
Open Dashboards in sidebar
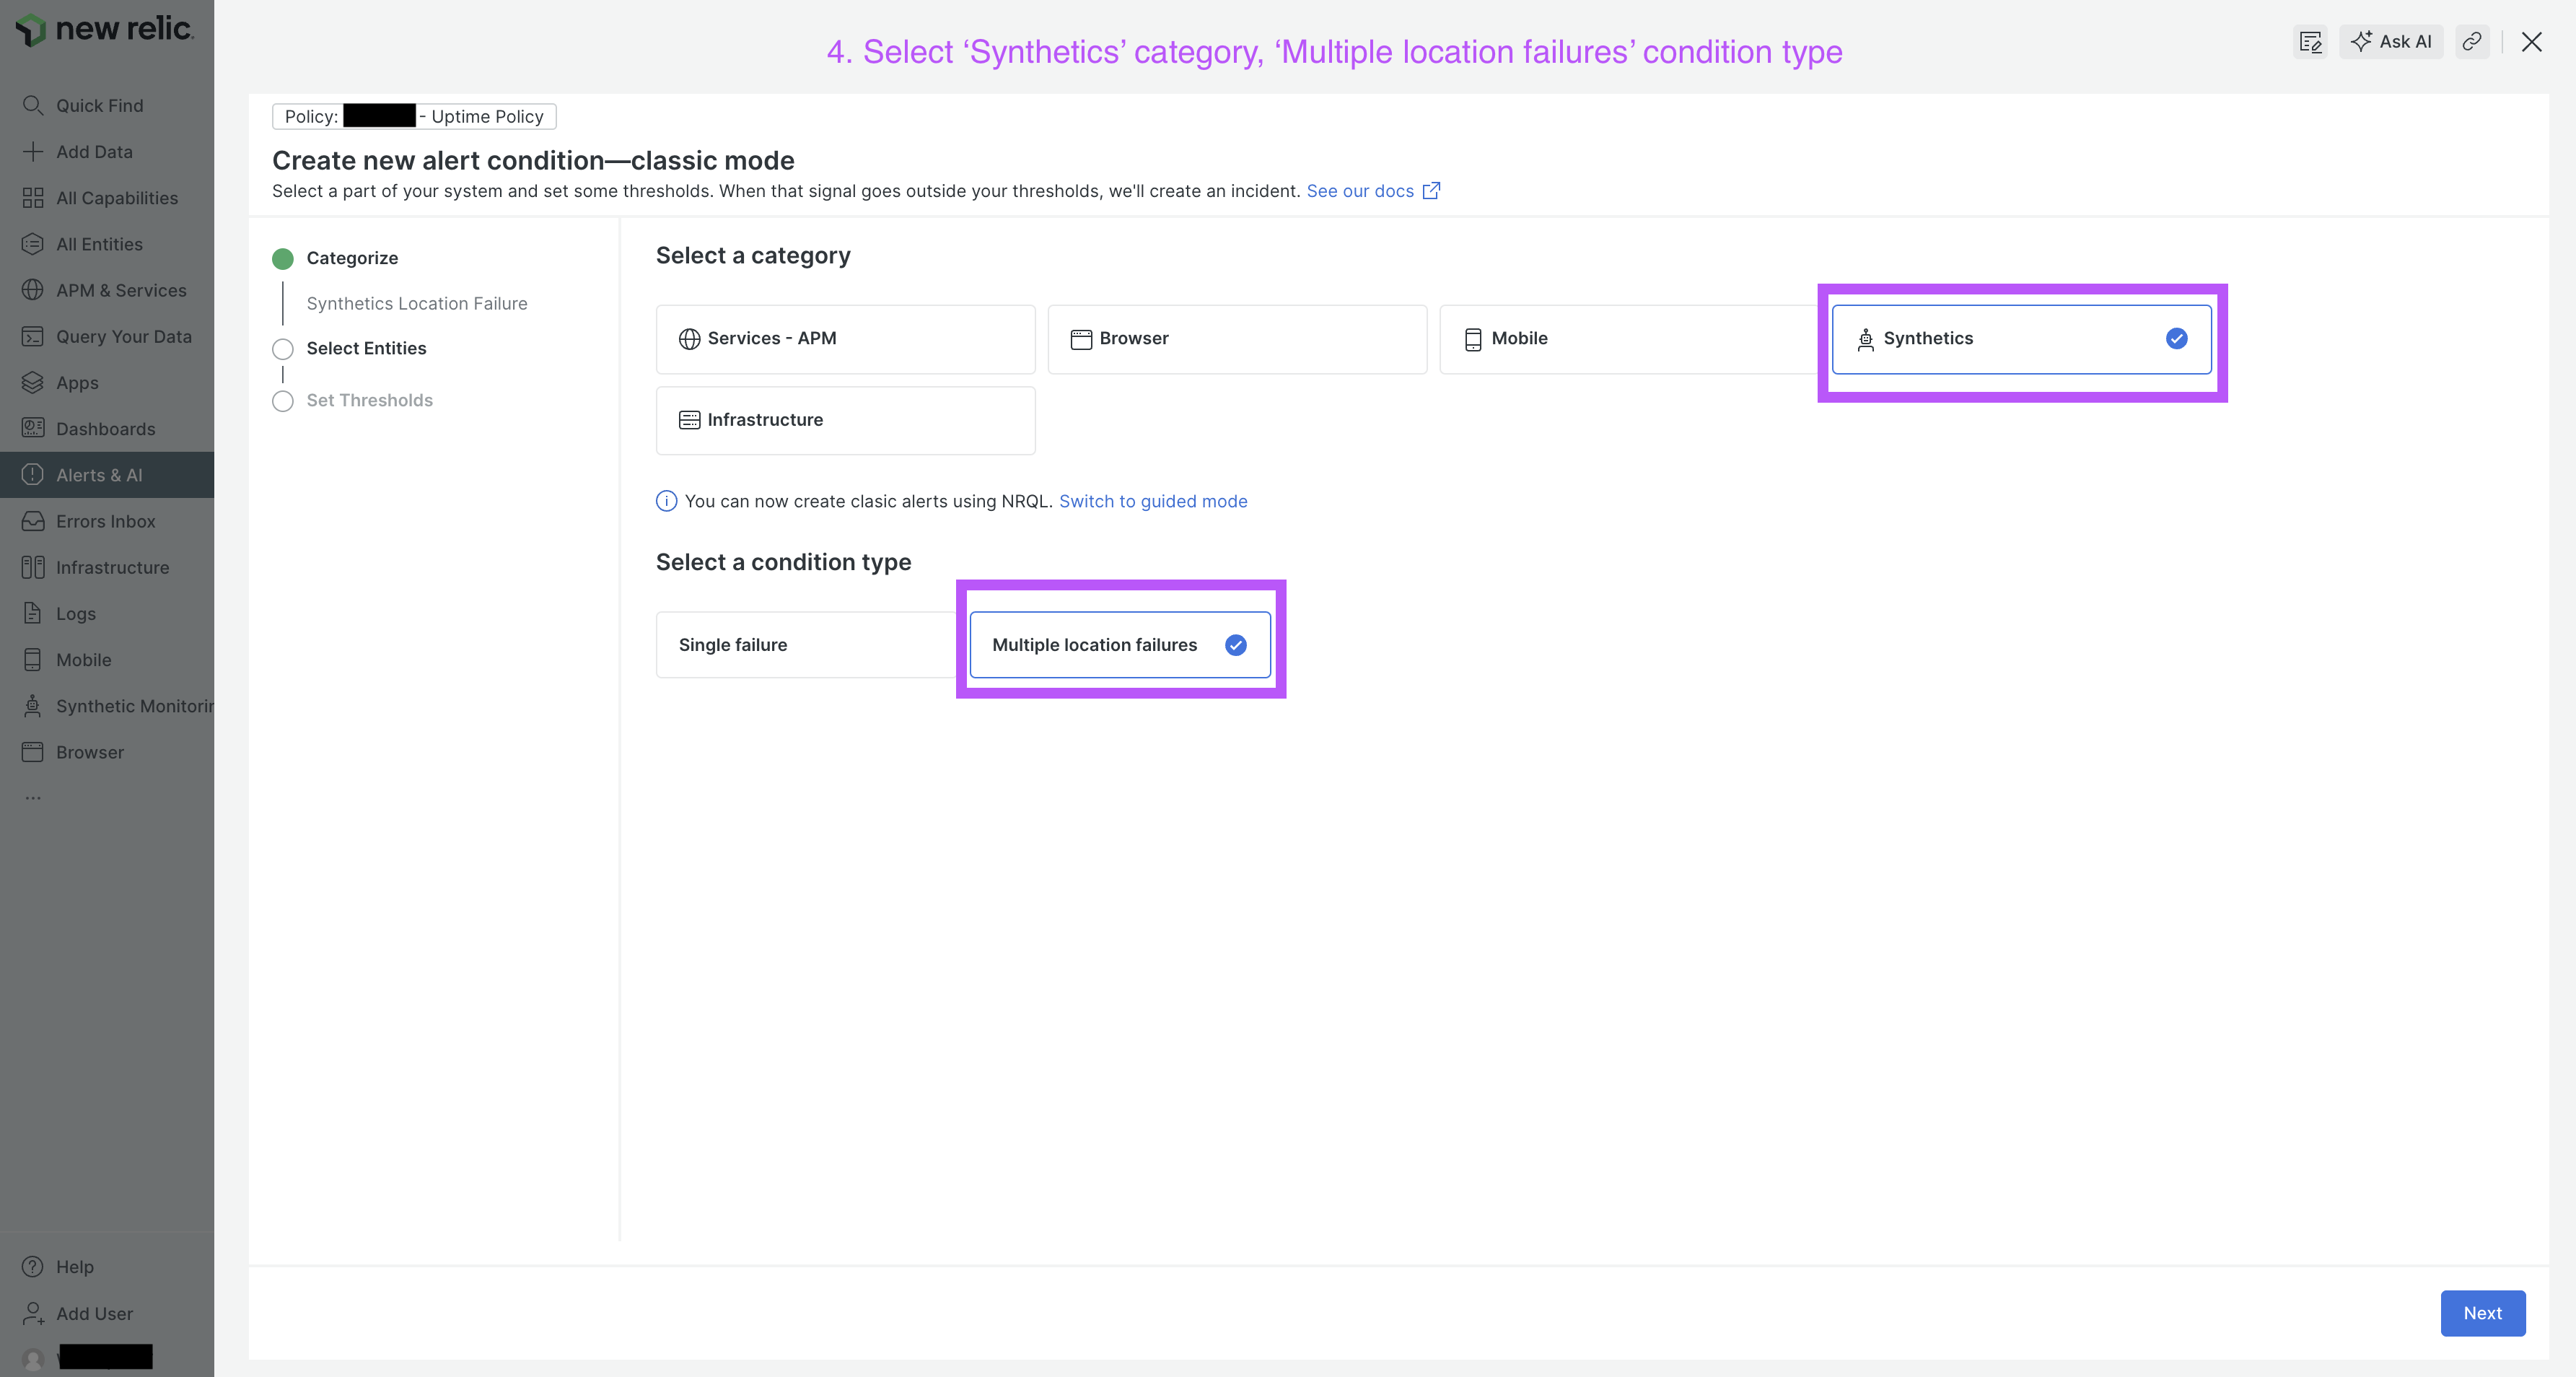click(105, 428)
